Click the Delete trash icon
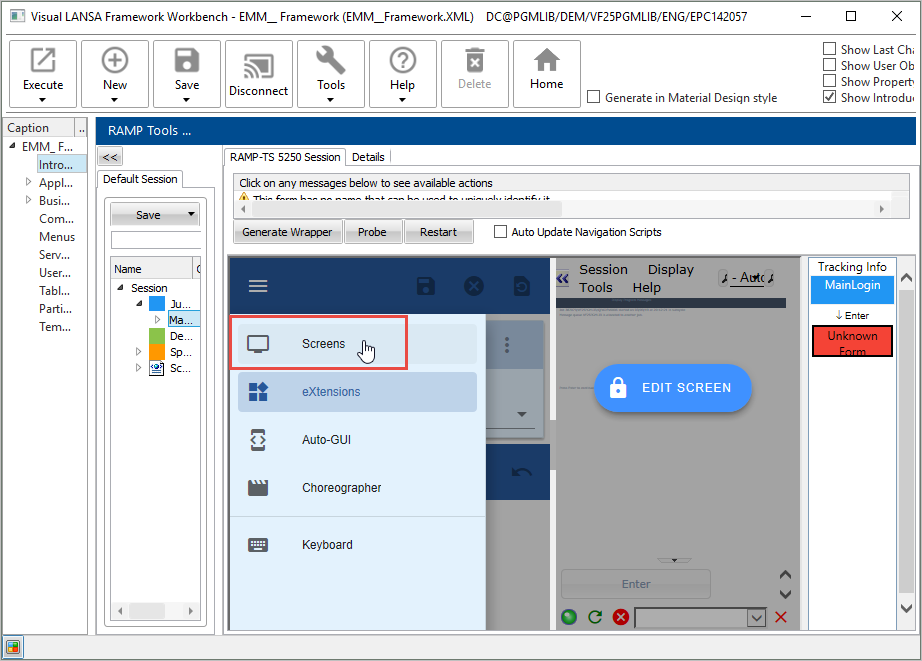This screenshot has height=661, width=922. [x=475, y=61]
